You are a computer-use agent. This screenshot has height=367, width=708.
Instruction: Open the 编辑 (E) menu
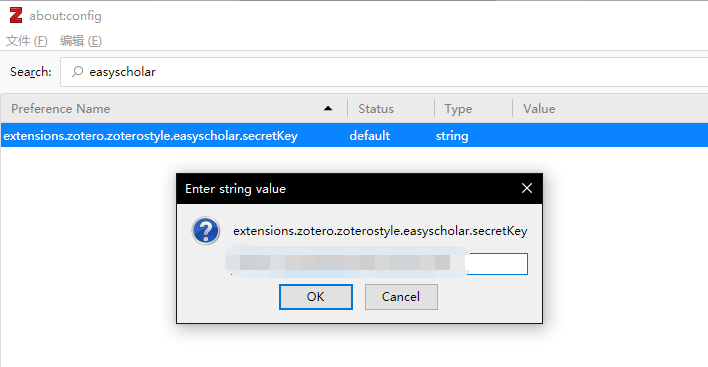pos(81,41)
